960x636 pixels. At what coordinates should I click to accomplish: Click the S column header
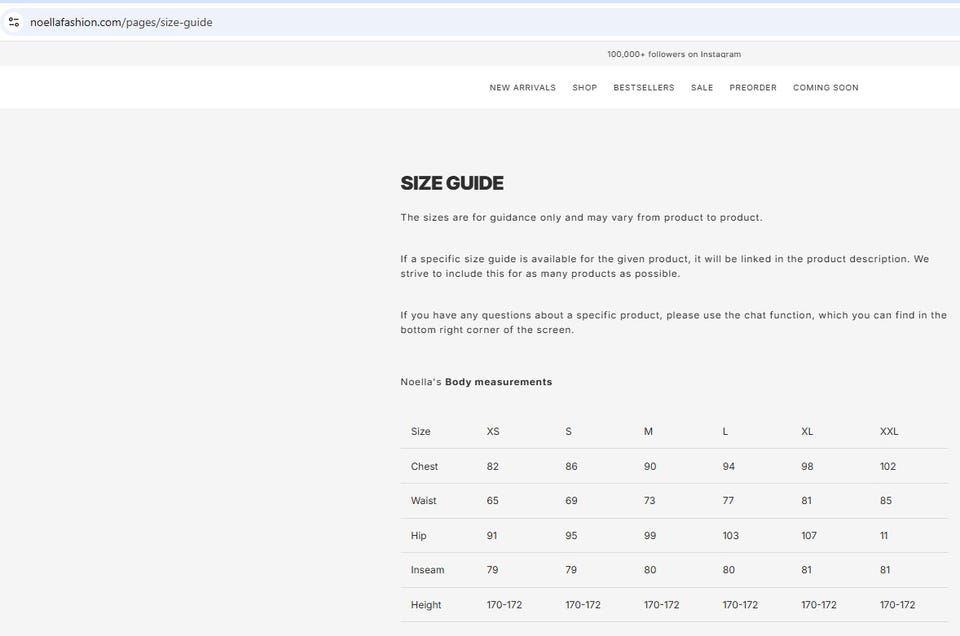point(568,432)
